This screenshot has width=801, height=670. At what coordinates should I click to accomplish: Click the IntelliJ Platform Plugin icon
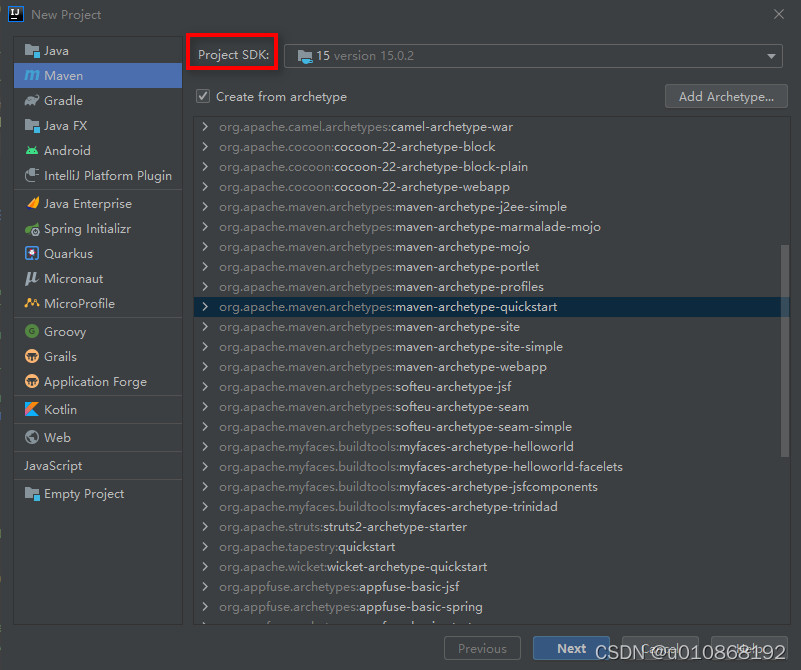pos(32,175)
